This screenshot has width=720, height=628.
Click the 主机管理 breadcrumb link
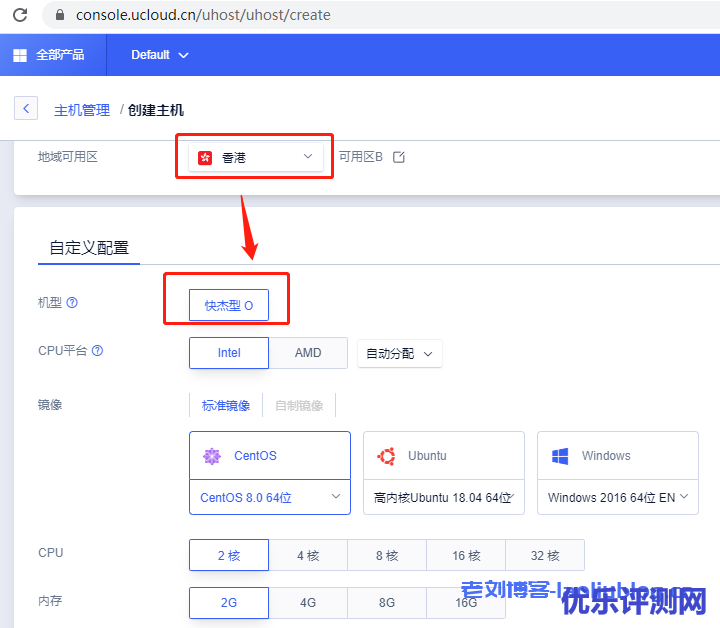82,110
